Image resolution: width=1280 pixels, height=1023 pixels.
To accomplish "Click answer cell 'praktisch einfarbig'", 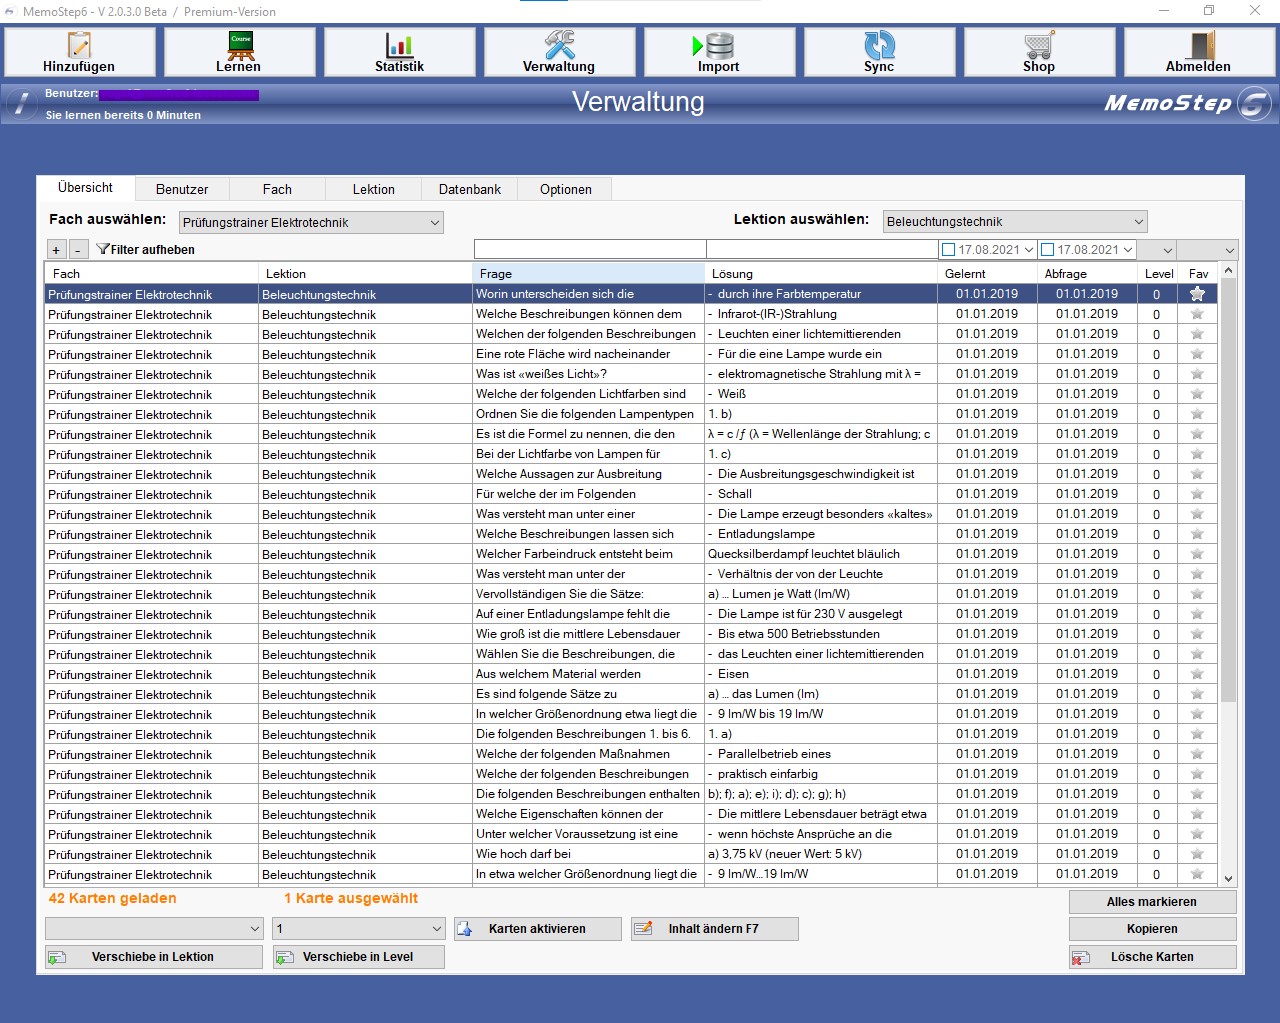I will (821, 774).
